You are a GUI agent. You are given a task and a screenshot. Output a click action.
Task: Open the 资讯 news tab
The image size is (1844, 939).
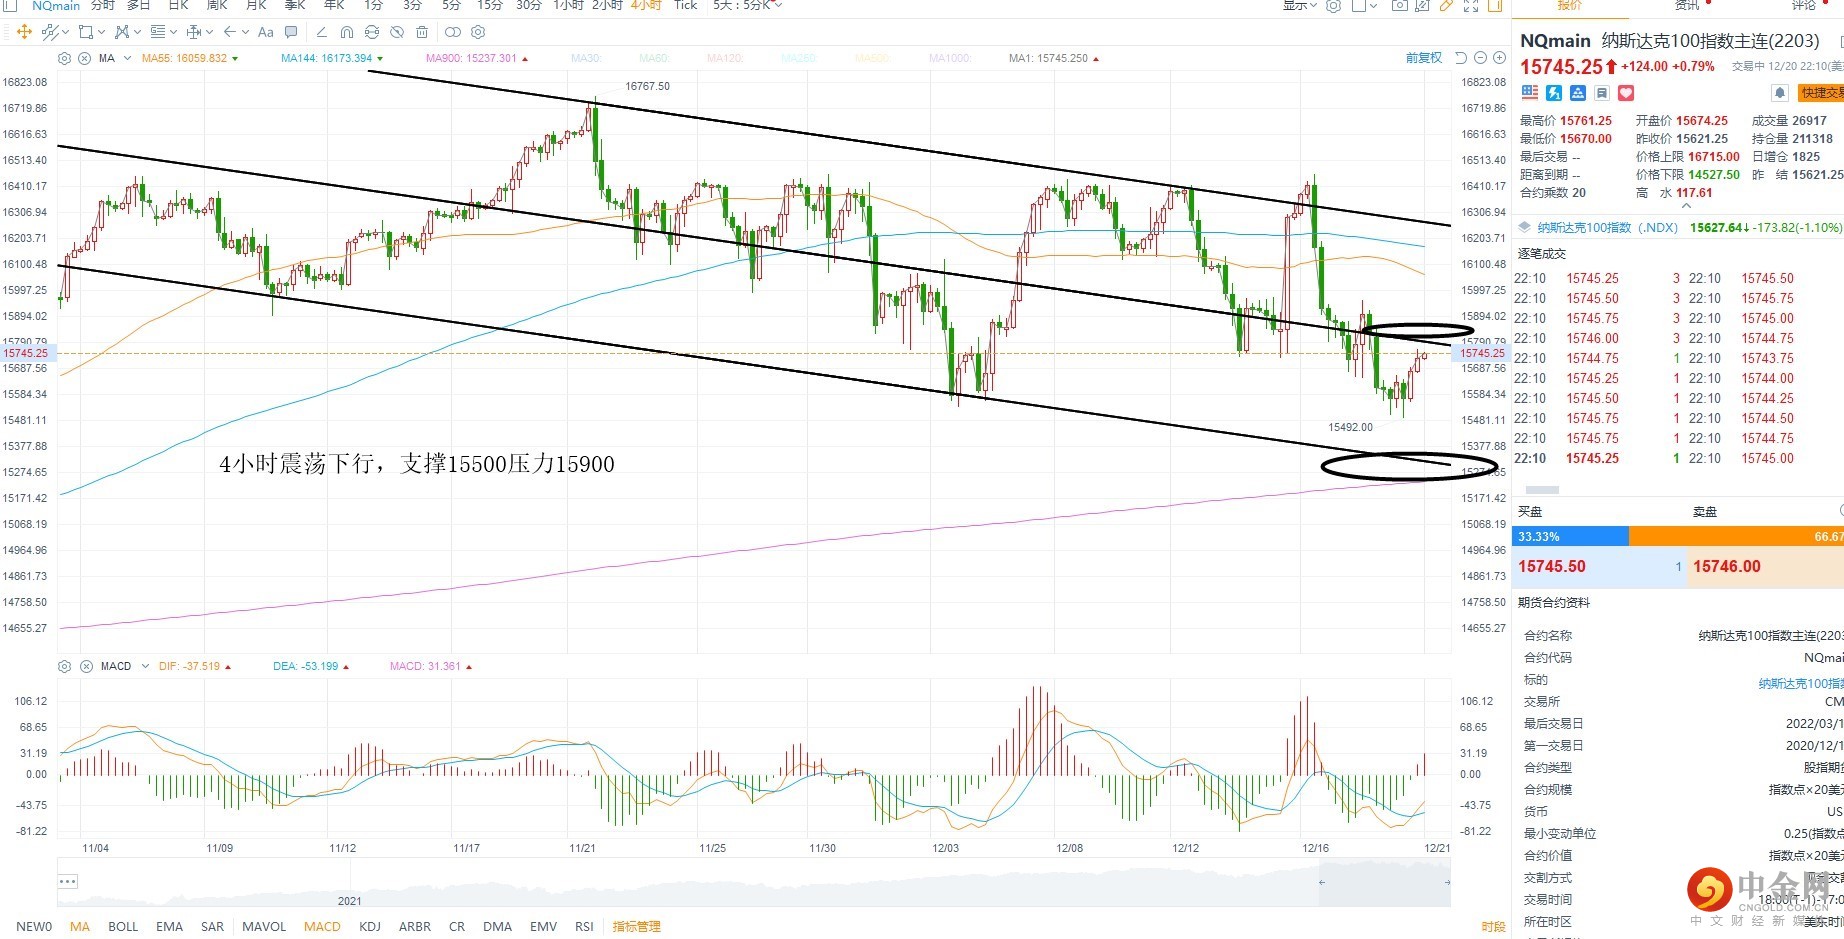pyautogui.click(x=1688, y=6)
